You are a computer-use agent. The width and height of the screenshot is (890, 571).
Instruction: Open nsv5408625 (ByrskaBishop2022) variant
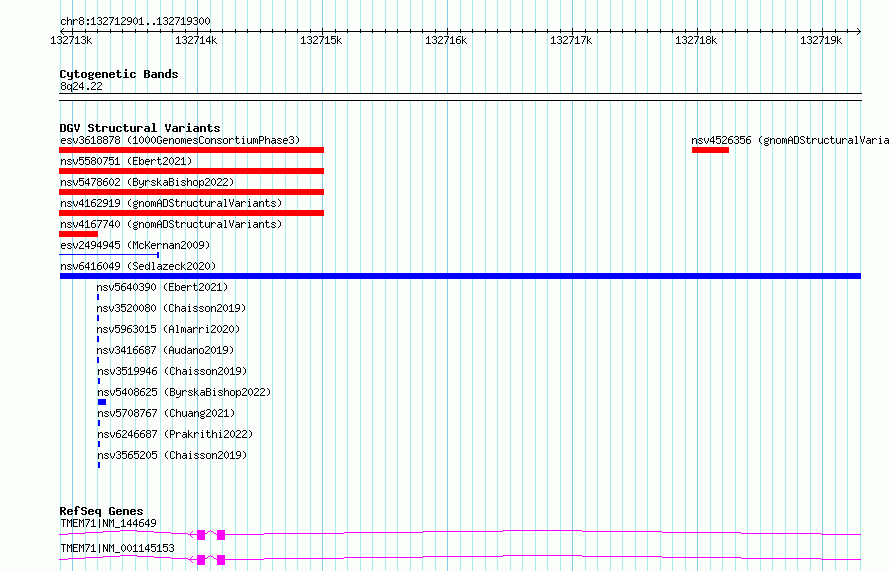(x=184, y=392)
